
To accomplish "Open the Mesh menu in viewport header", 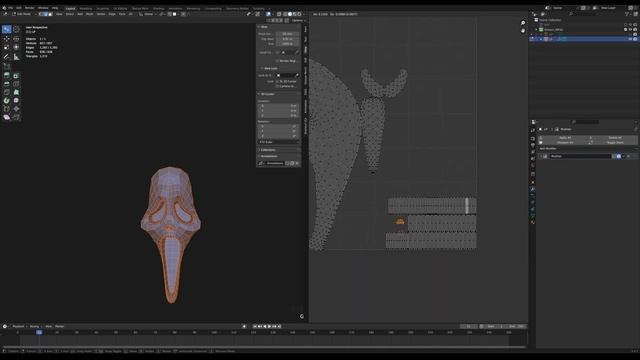I will [x=89, y=14].
